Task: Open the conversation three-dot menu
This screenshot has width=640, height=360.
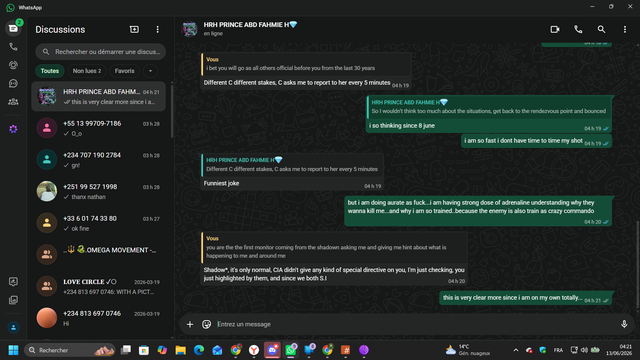Action: click(624, 29)
